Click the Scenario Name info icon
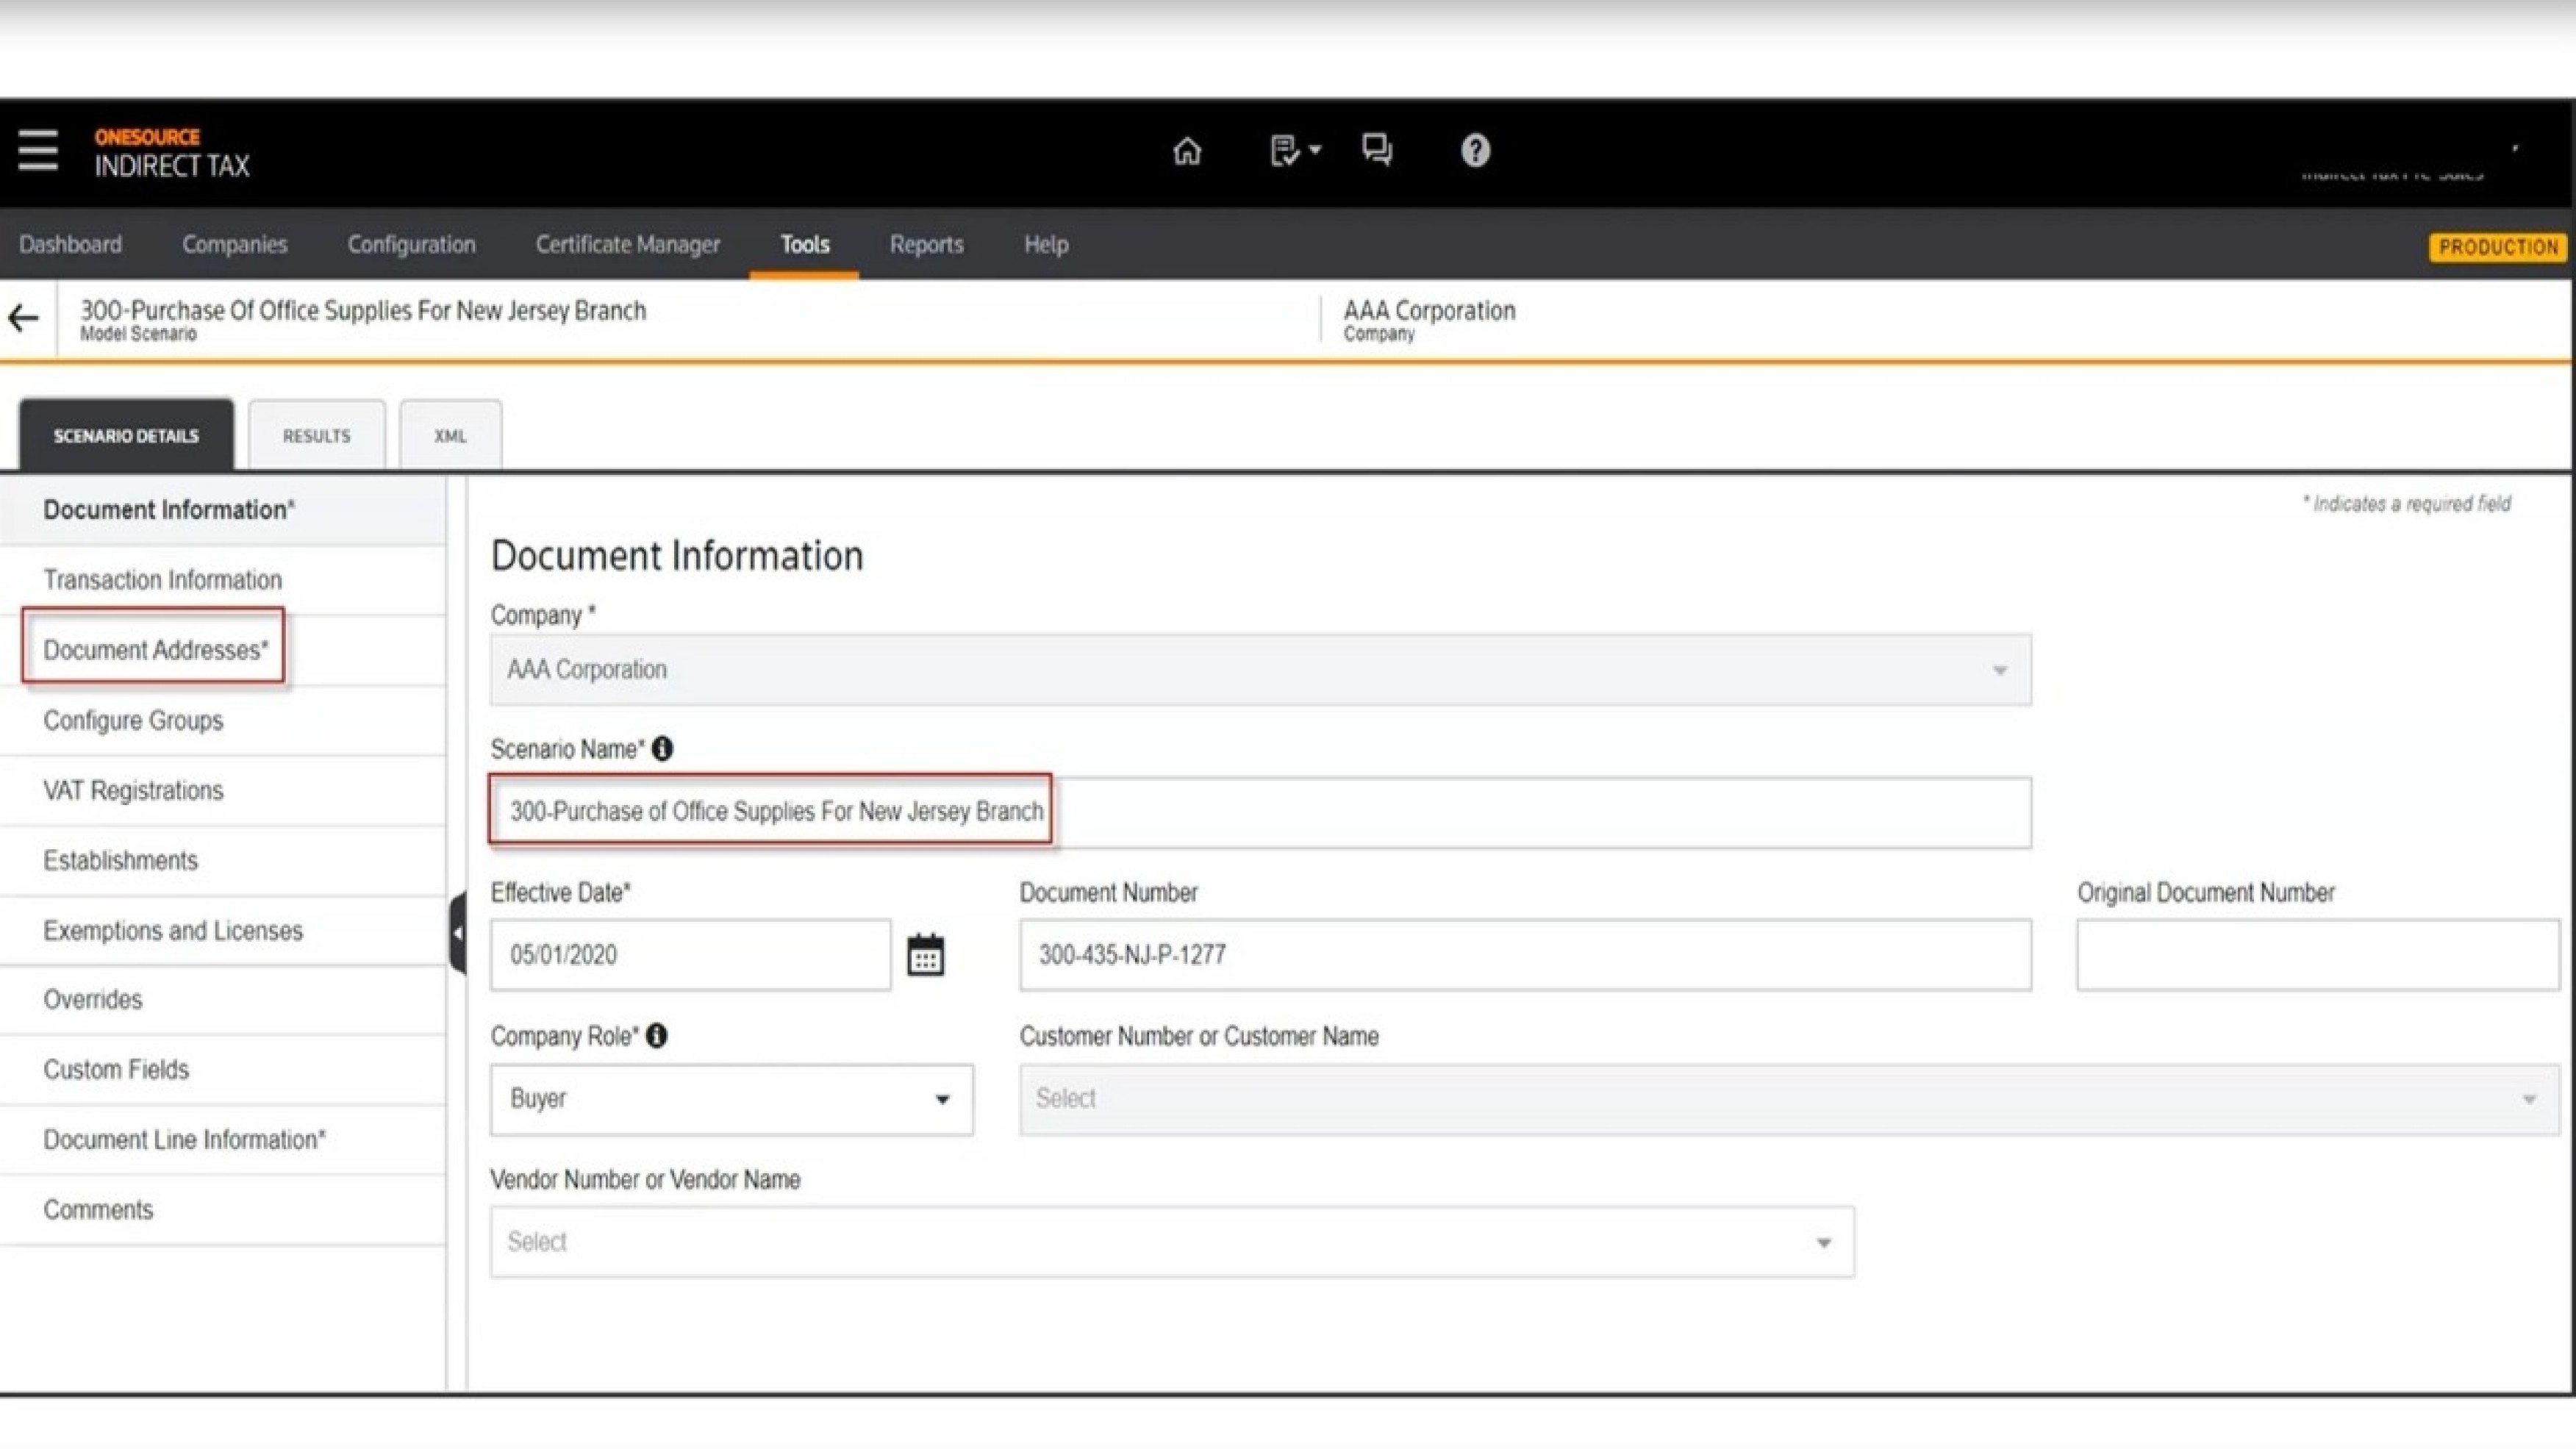 [662, 749]
